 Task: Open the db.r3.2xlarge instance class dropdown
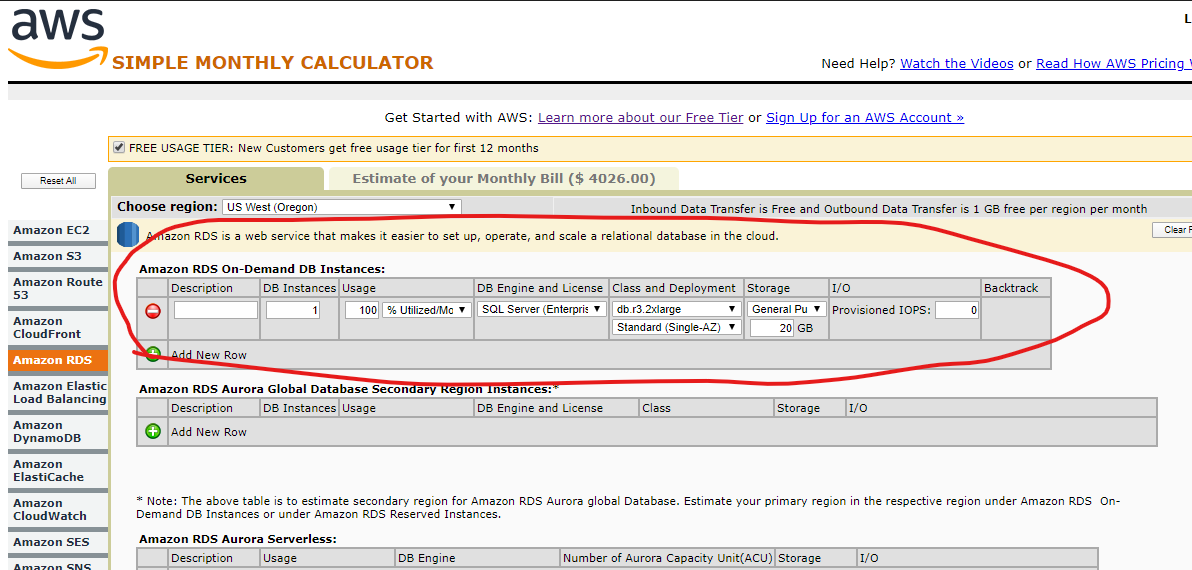point(677,309)
